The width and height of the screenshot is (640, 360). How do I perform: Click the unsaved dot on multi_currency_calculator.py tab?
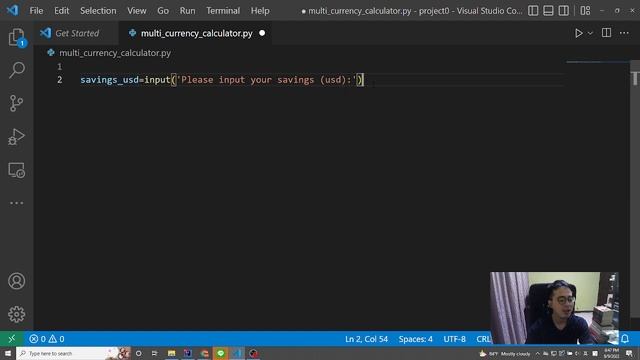click(262, 33)
